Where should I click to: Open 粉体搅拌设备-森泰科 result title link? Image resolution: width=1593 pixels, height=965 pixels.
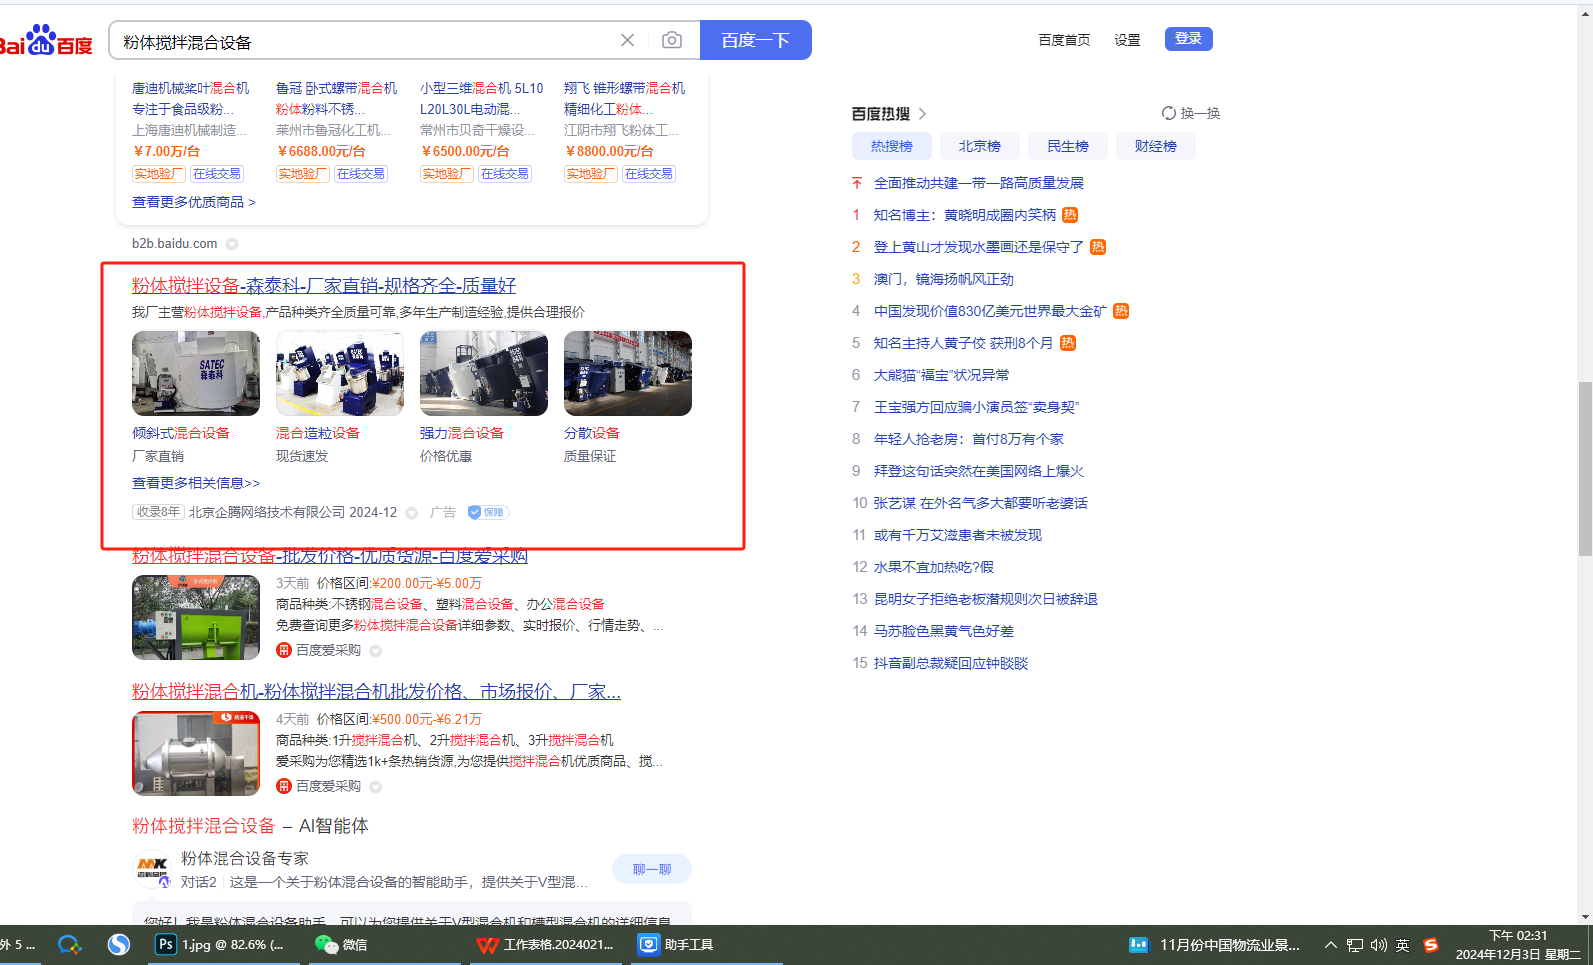click(324, 286)
